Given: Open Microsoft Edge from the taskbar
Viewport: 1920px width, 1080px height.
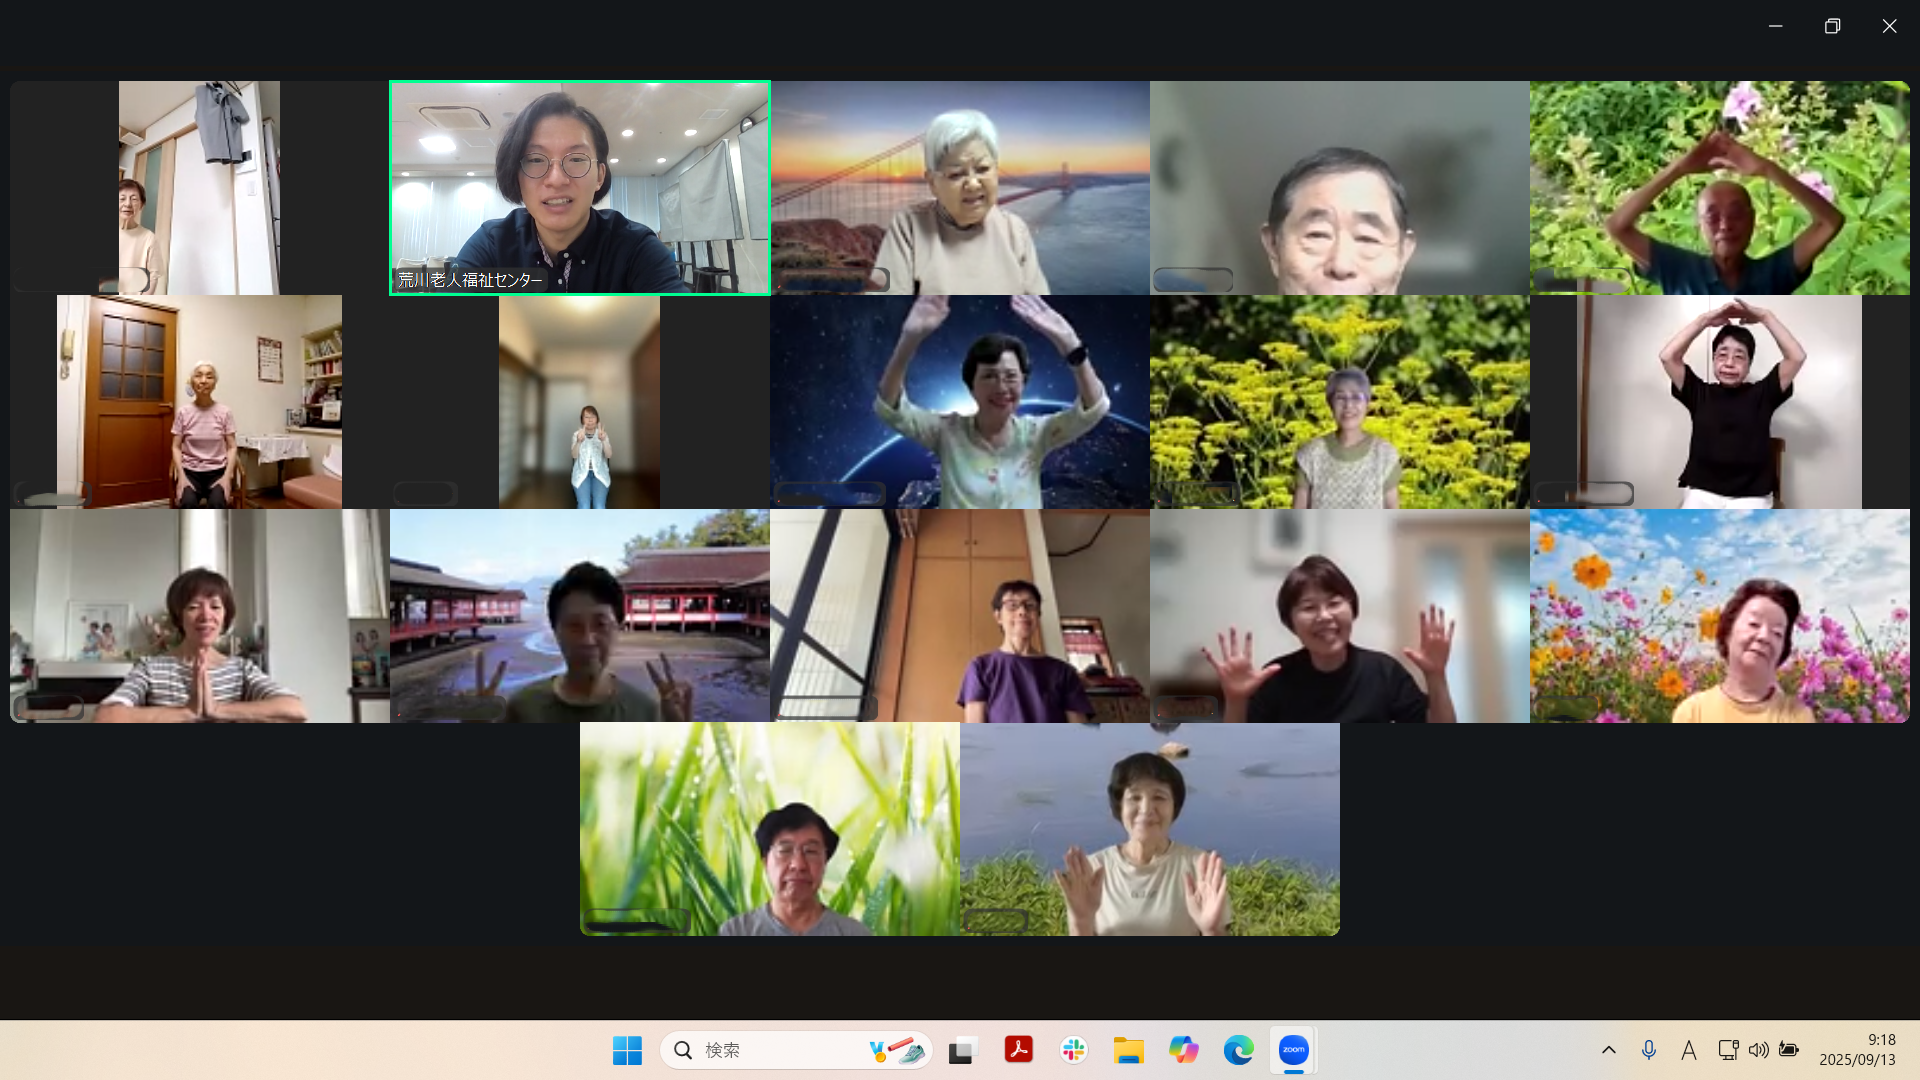Looking at the screenshot, I should pyautogui.click(x=1238, y=1050).
